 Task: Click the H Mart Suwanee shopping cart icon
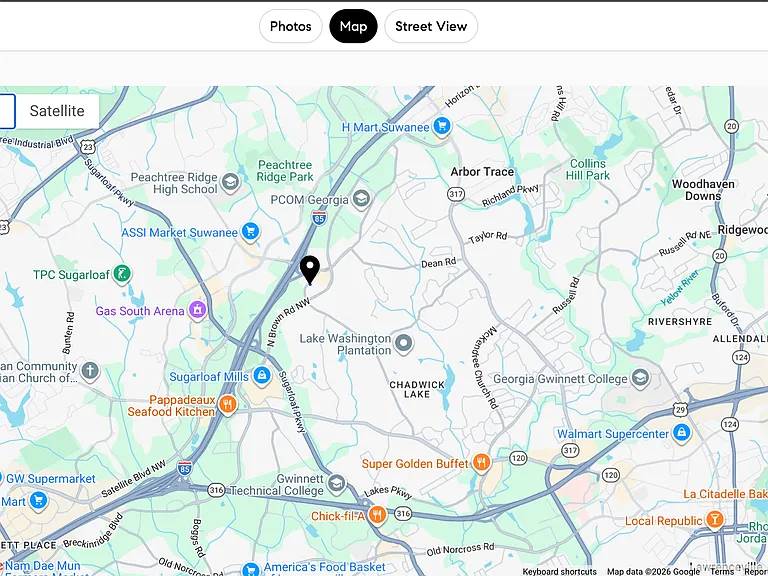click(442, 126)
